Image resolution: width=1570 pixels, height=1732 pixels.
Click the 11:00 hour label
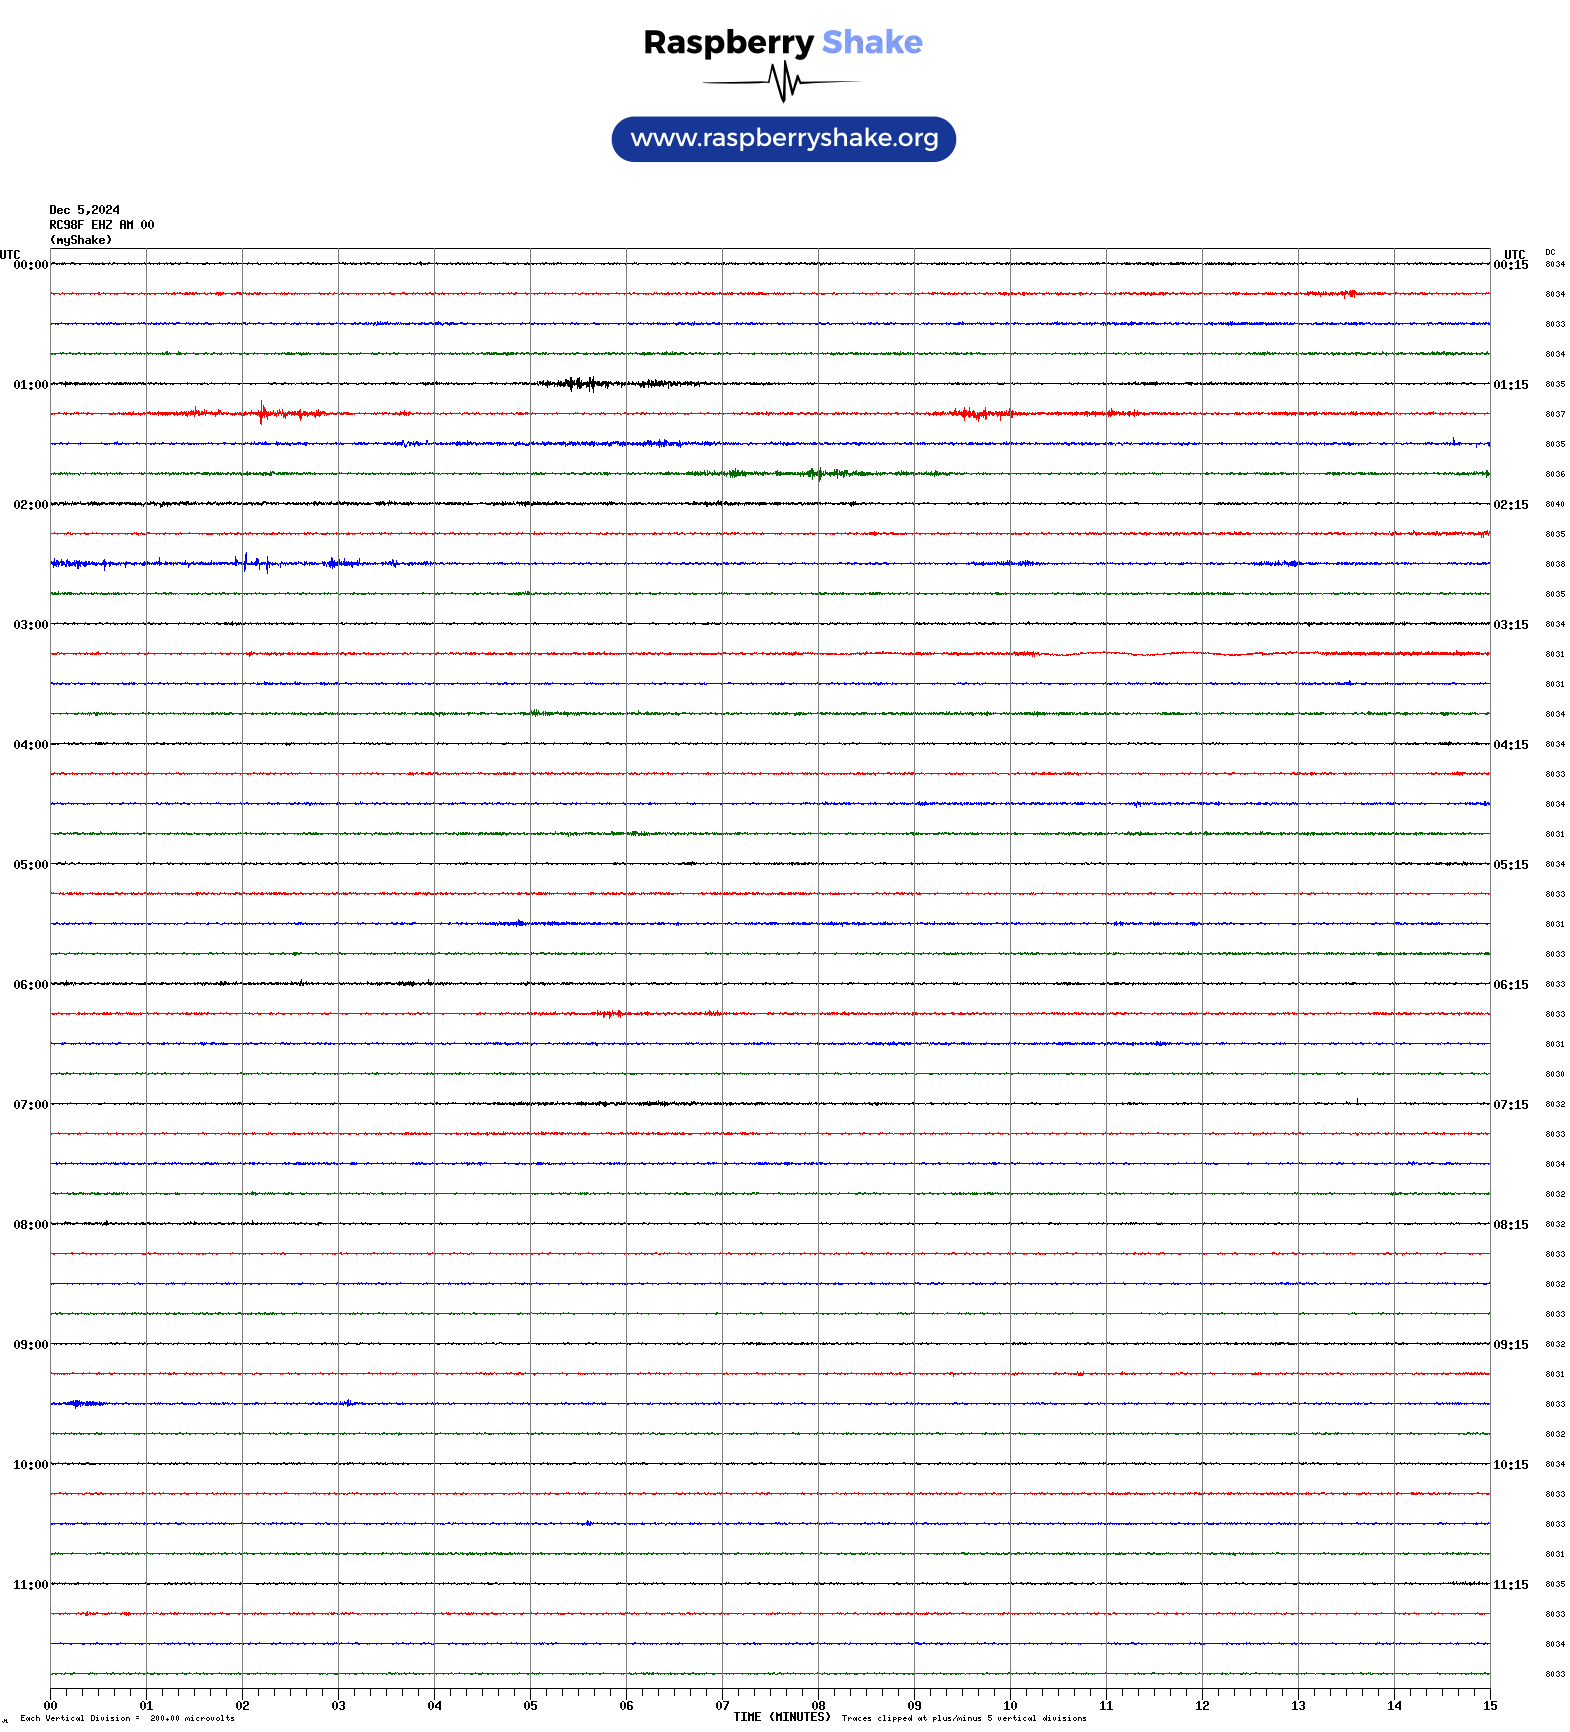(x=31, y=1585)
